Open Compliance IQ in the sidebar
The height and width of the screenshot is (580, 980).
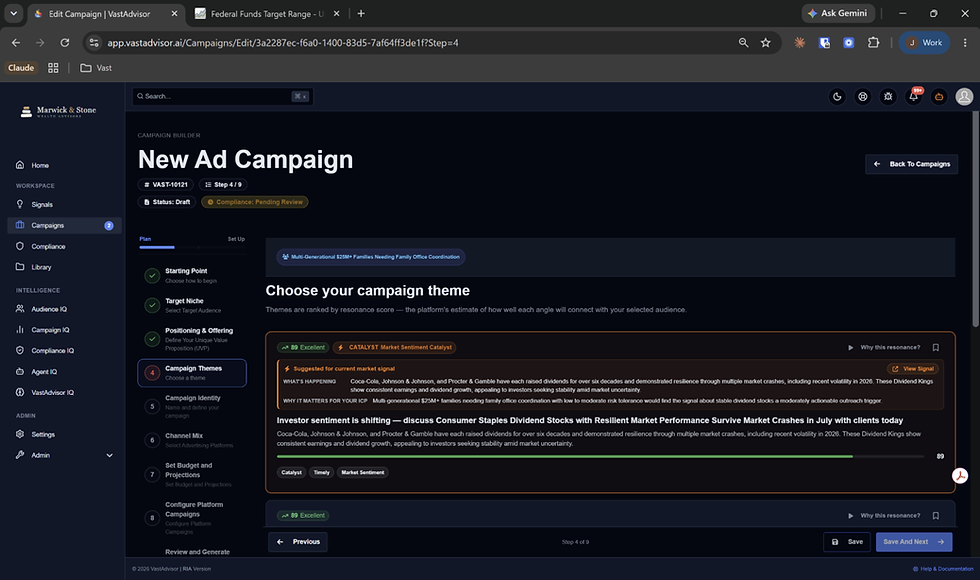tap(52, 351)
